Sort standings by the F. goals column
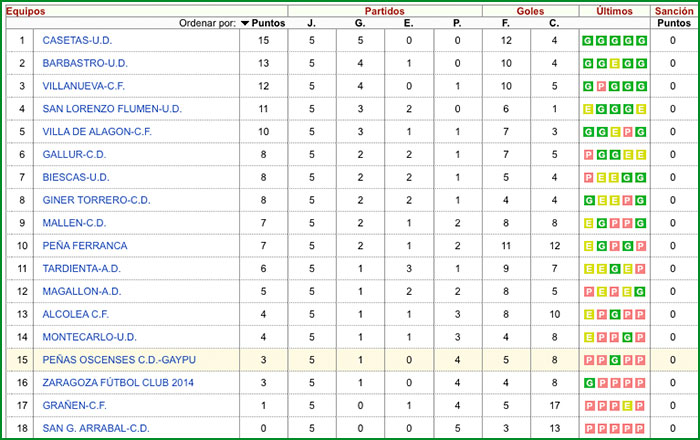Image resolution: width=700 pixels, height=440 pixels. (506, 23)
